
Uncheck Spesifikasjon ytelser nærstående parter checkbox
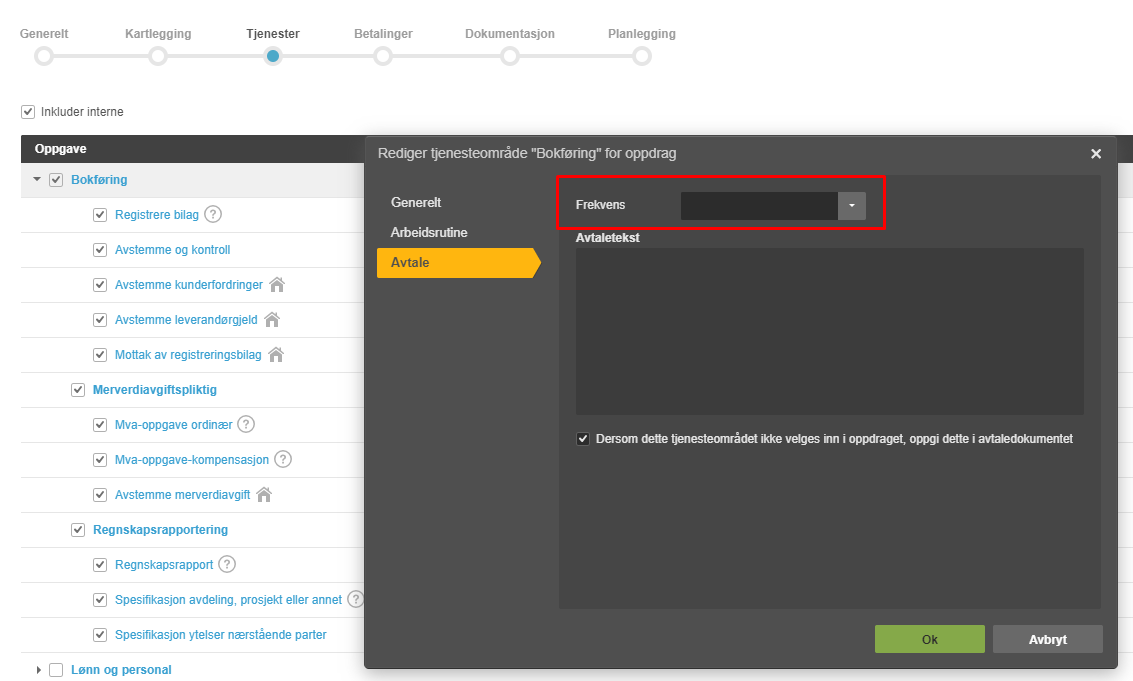click(100, 635)
